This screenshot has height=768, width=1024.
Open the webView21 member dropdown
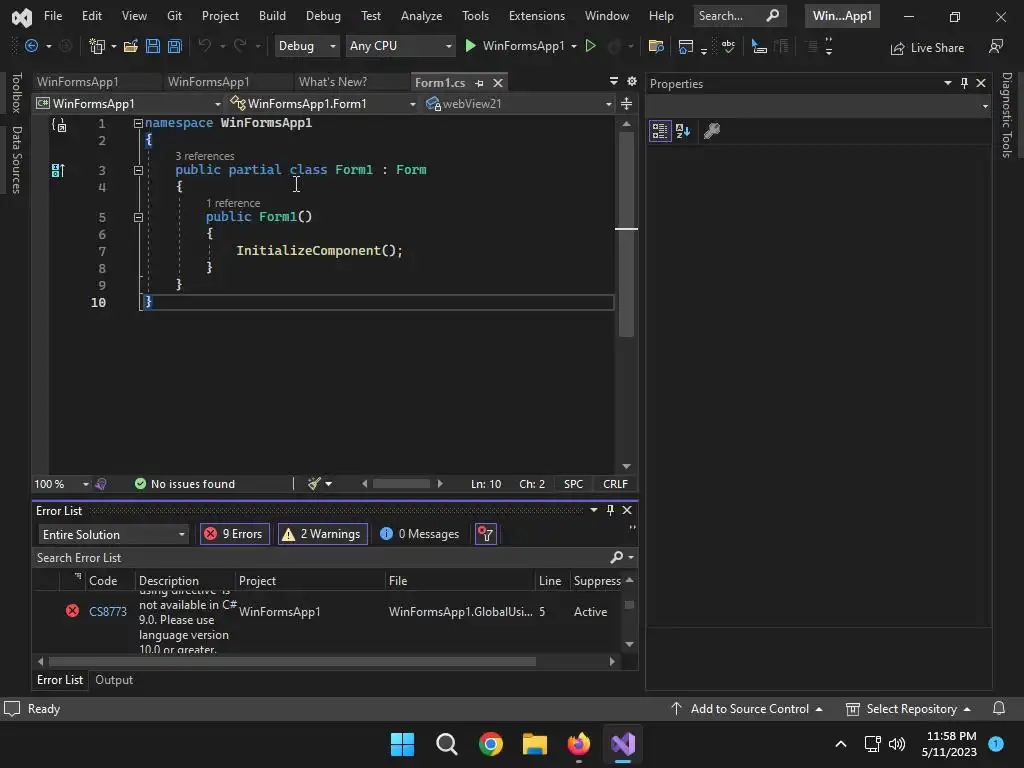coord(519,104)
